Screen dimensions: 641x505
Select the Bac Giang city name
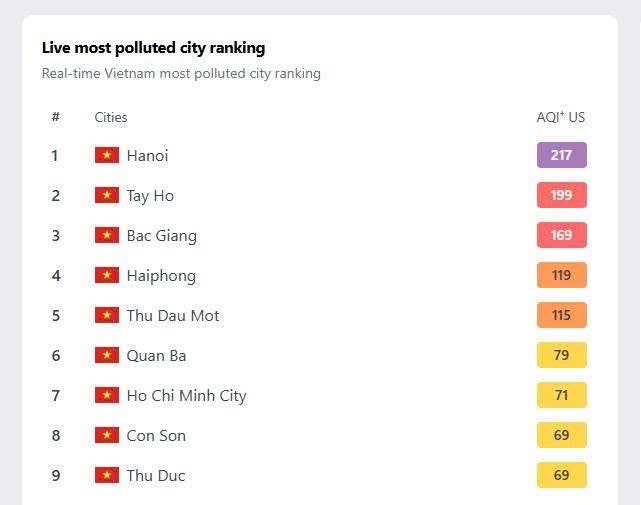coord(161,235)
